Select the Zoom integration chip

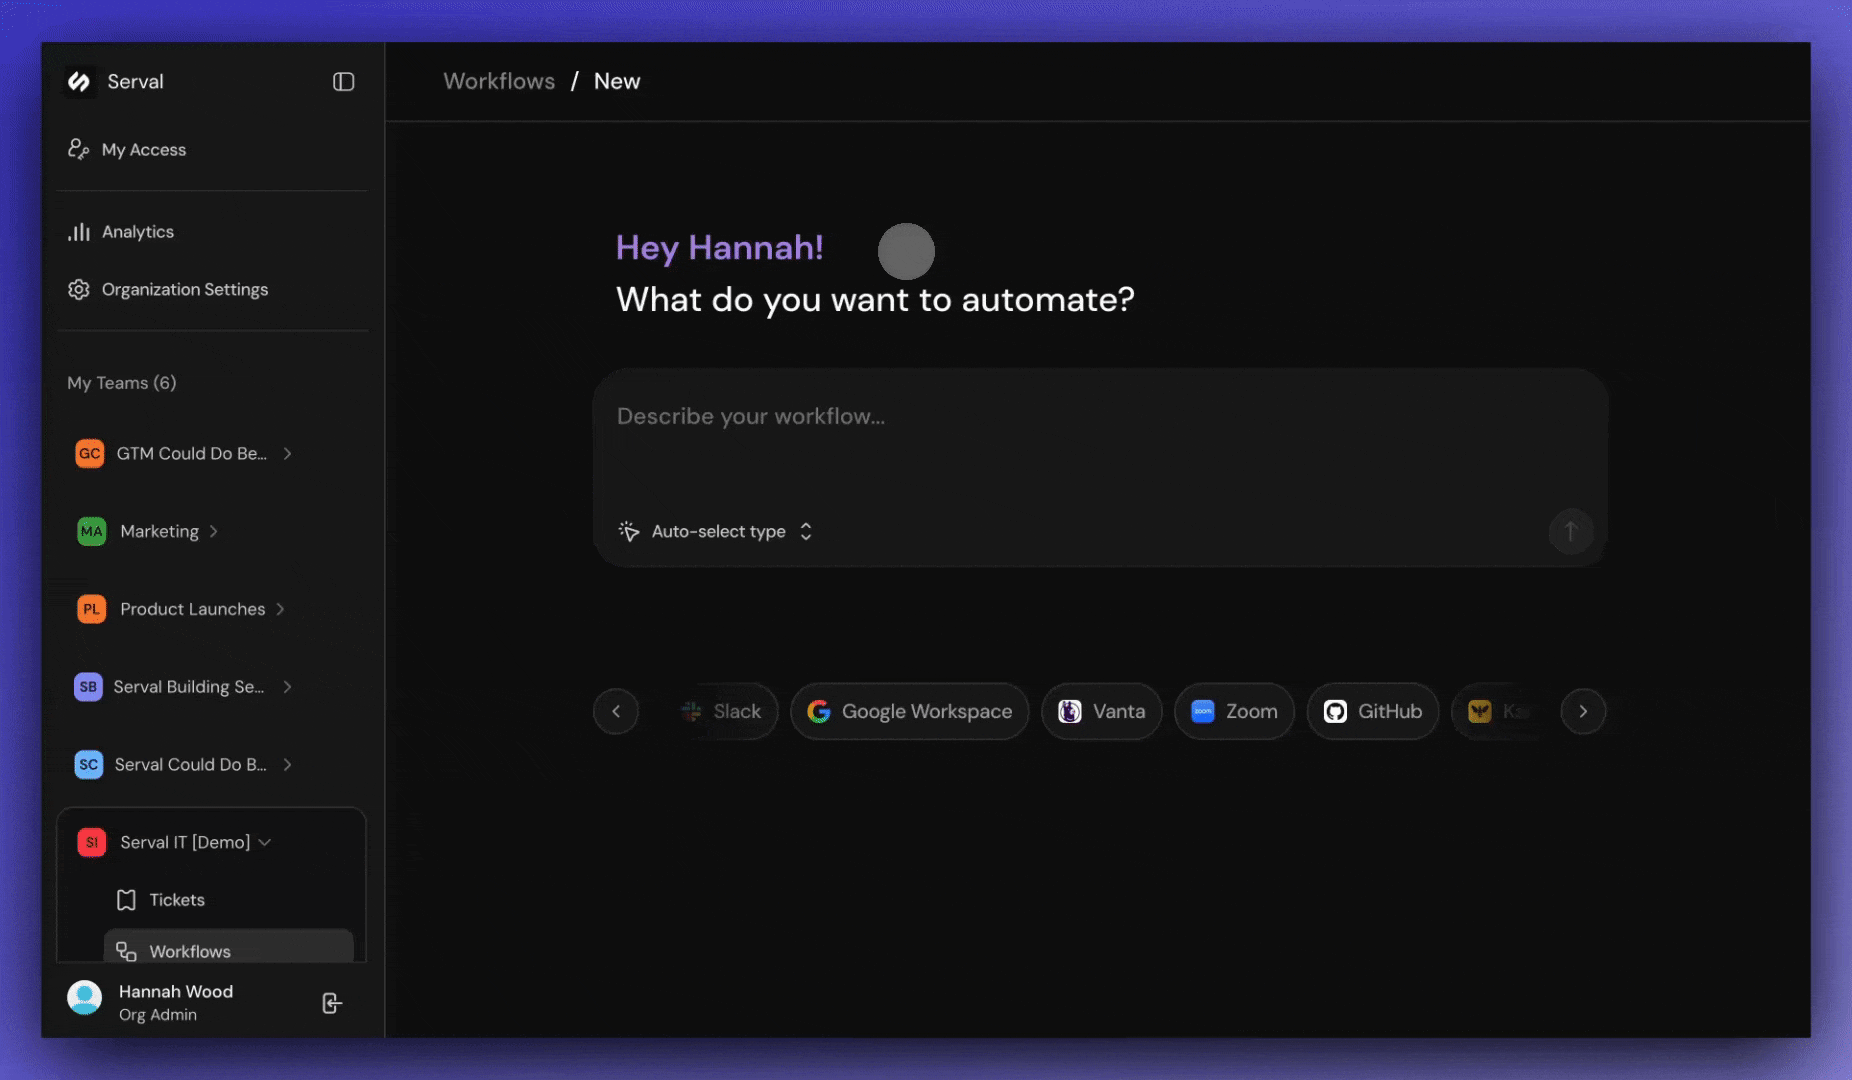(x=1234, y=711)
